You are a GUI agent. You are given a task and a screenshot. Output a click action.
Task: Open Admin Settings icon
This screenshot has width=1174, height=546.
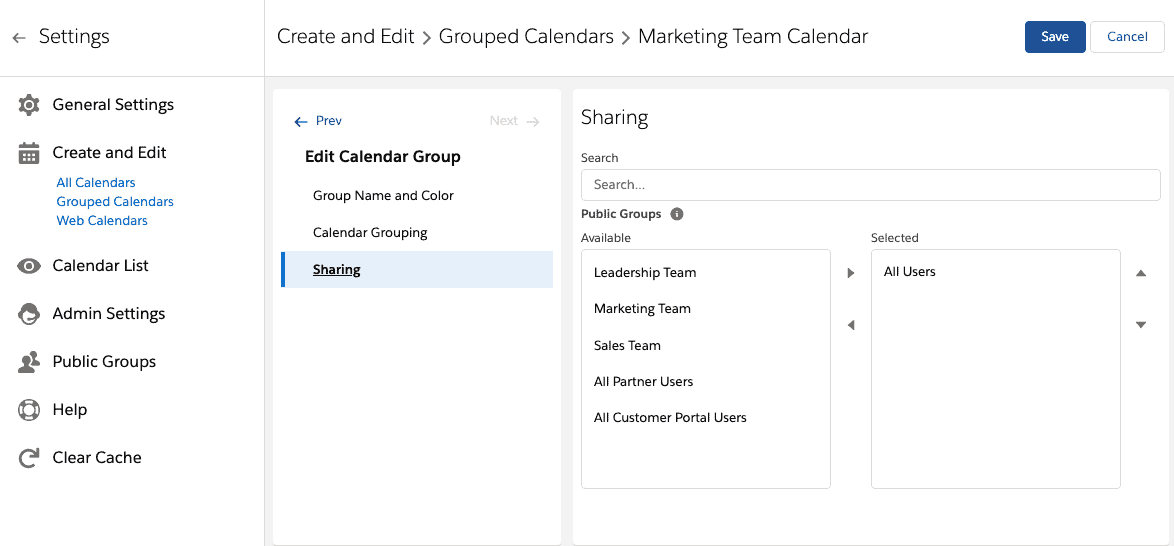point(28,314)
